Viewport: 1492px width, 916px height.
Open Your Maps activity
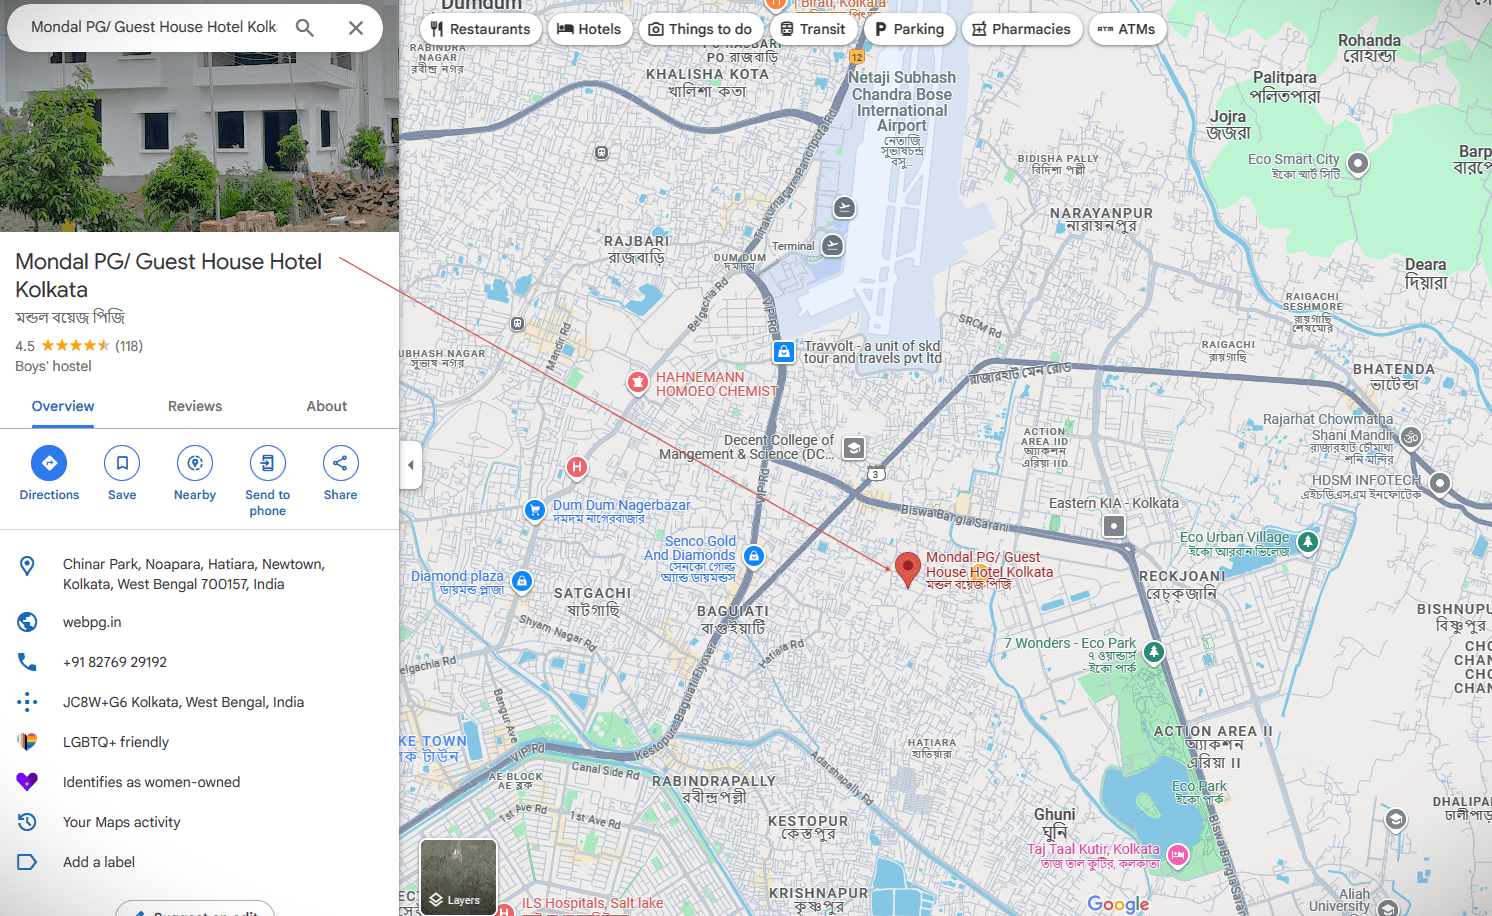coord(122,822)
